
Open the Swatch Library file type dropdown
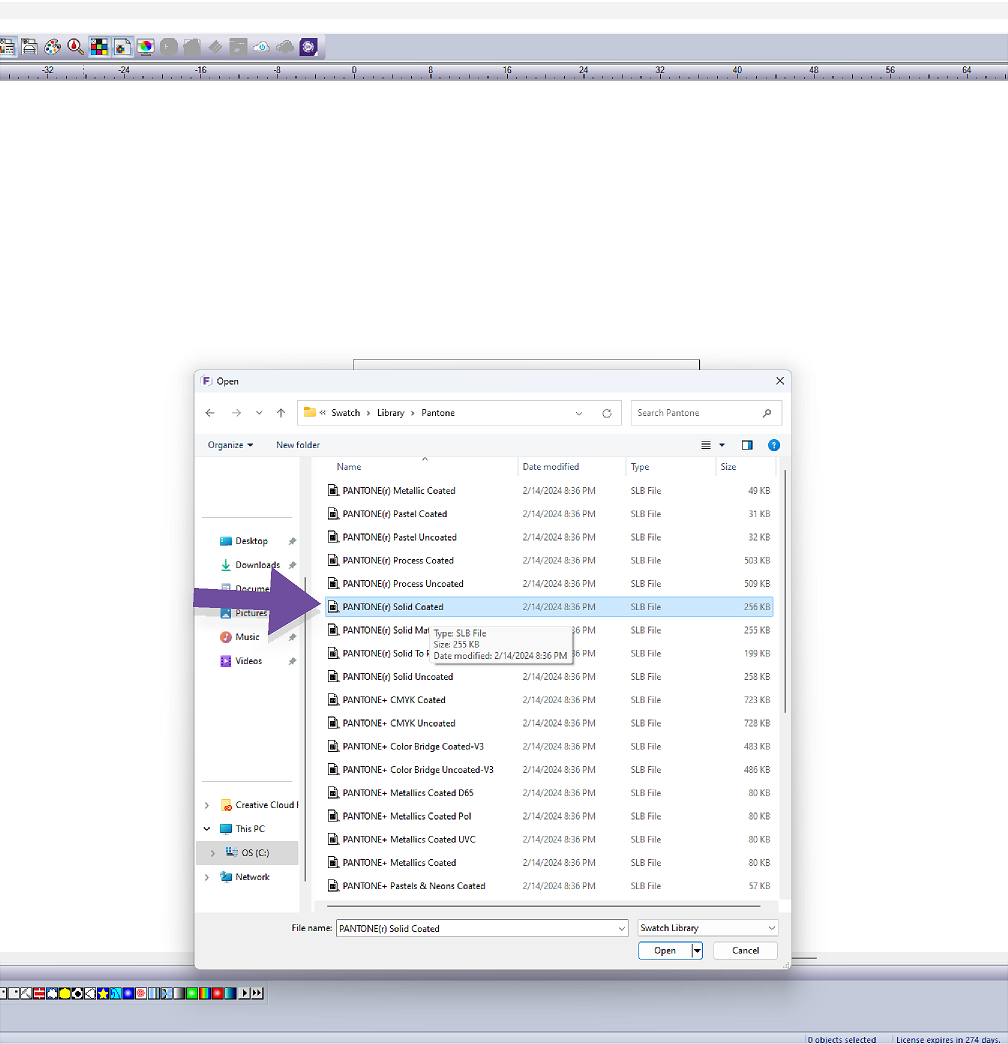[707, 927]
